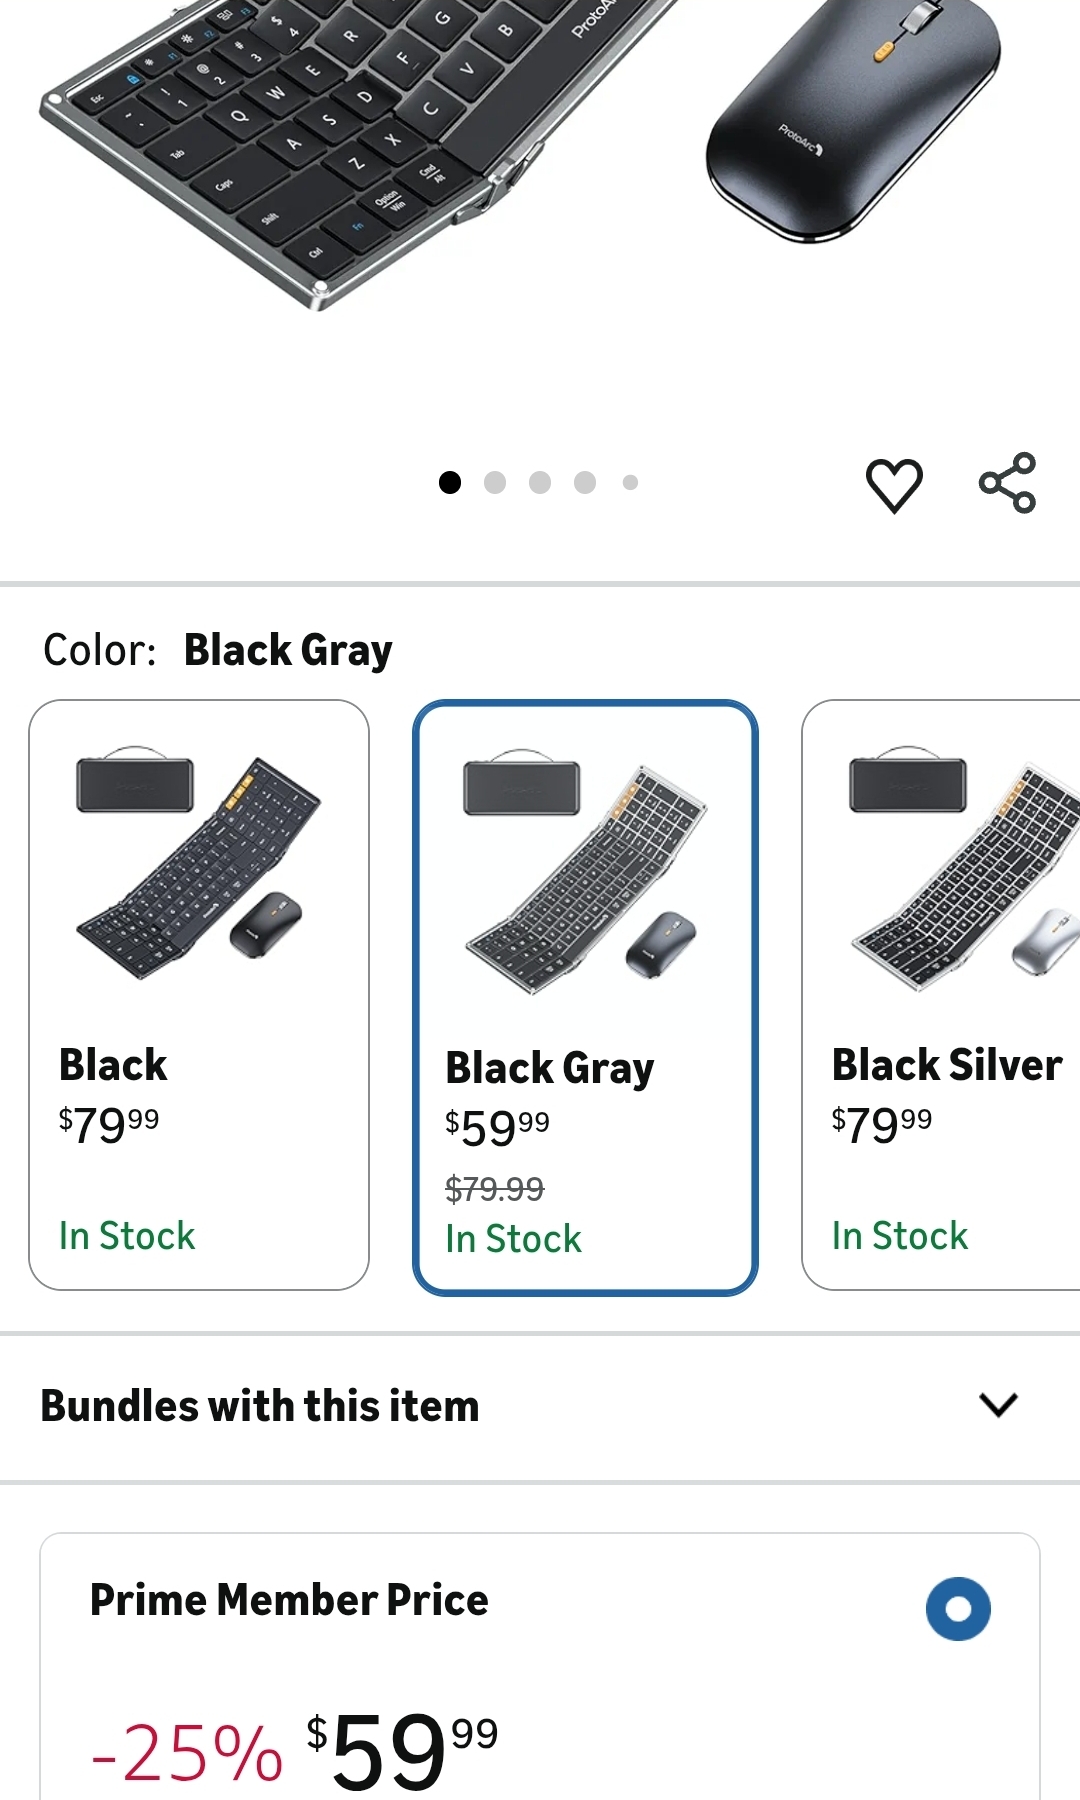Jump to second image carousel dot

pos(495,483)
